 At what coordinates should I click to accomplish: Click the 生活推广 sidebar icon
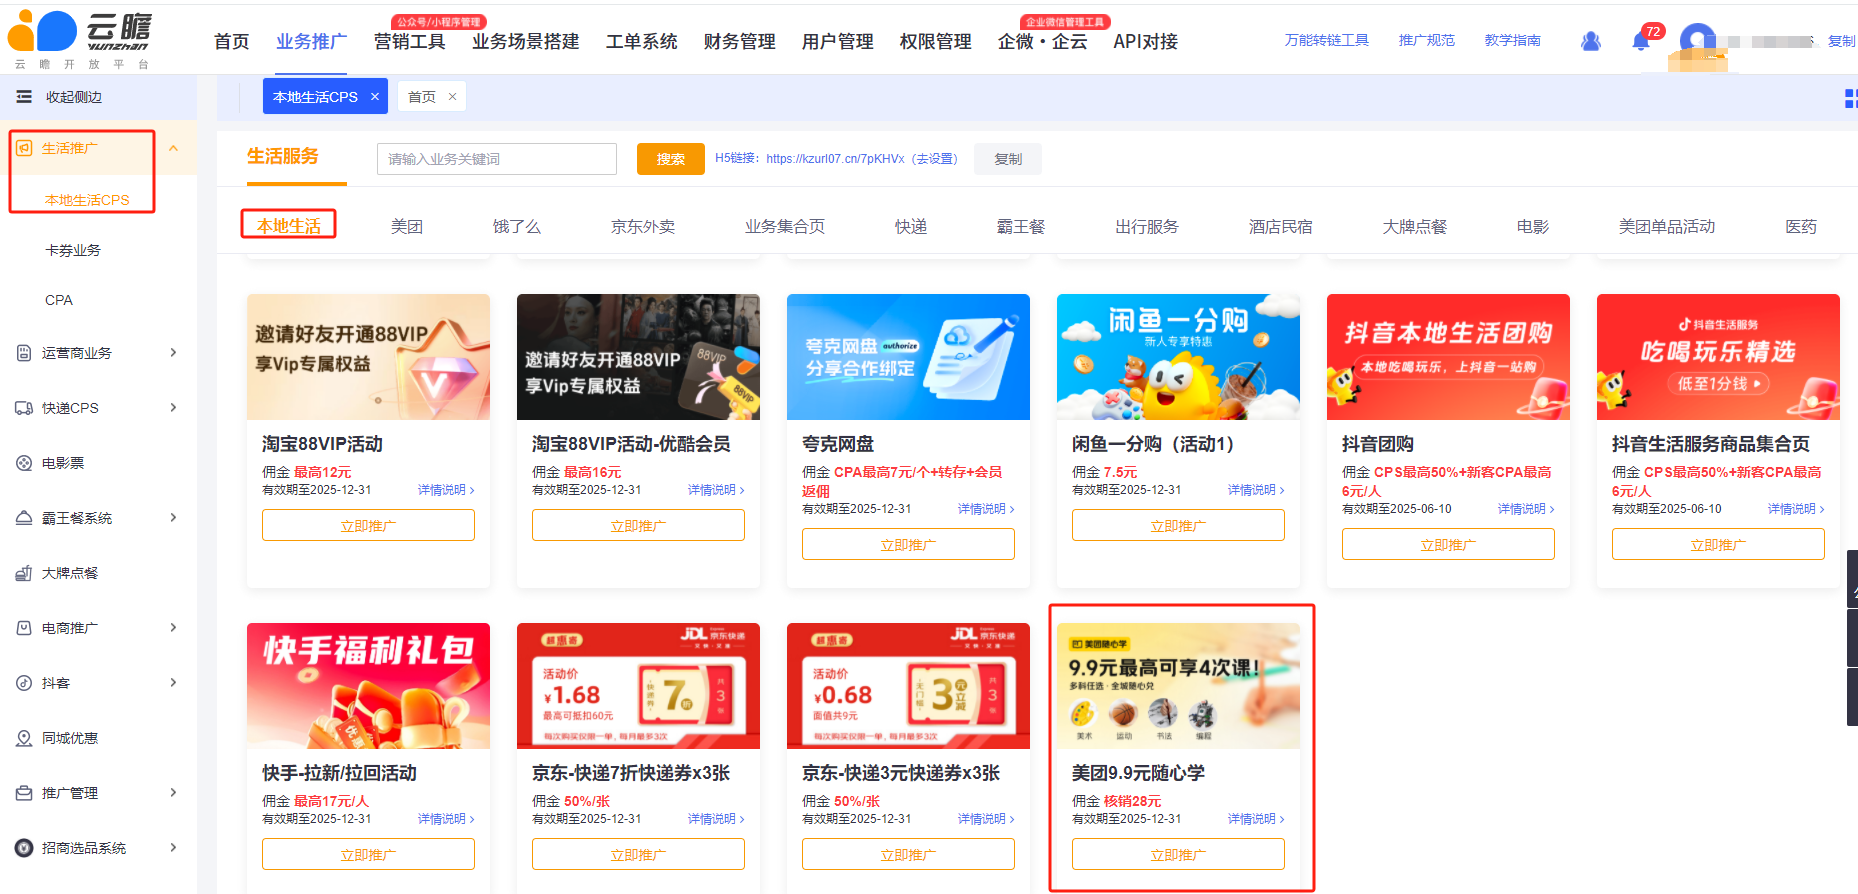[x=25, y=148]
